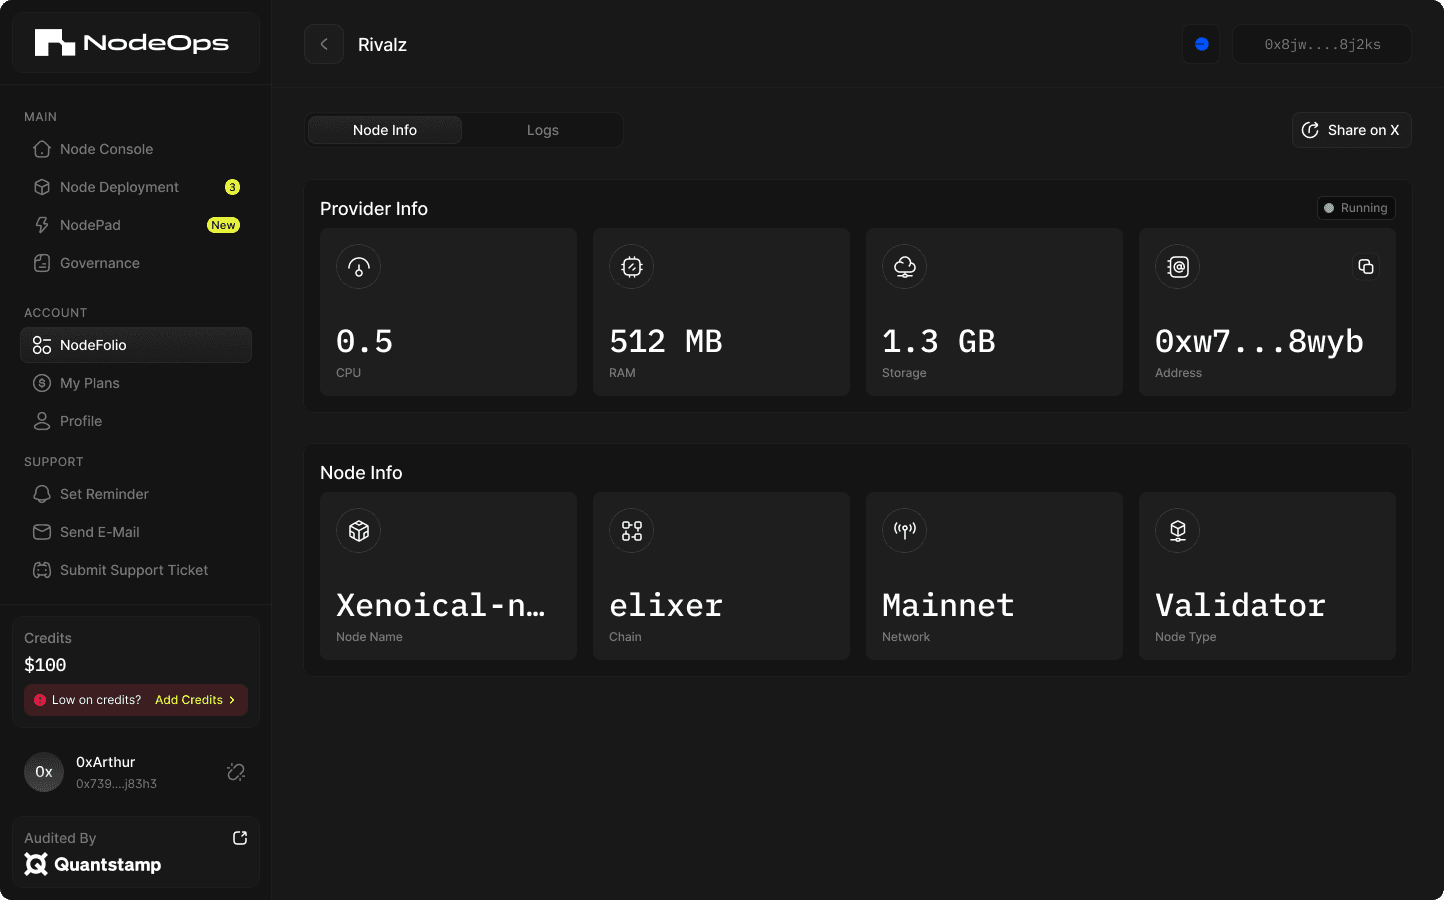Click the 1.3 GB storage value
Viewport: 1444px width, 900px height.
click(939, 342)
